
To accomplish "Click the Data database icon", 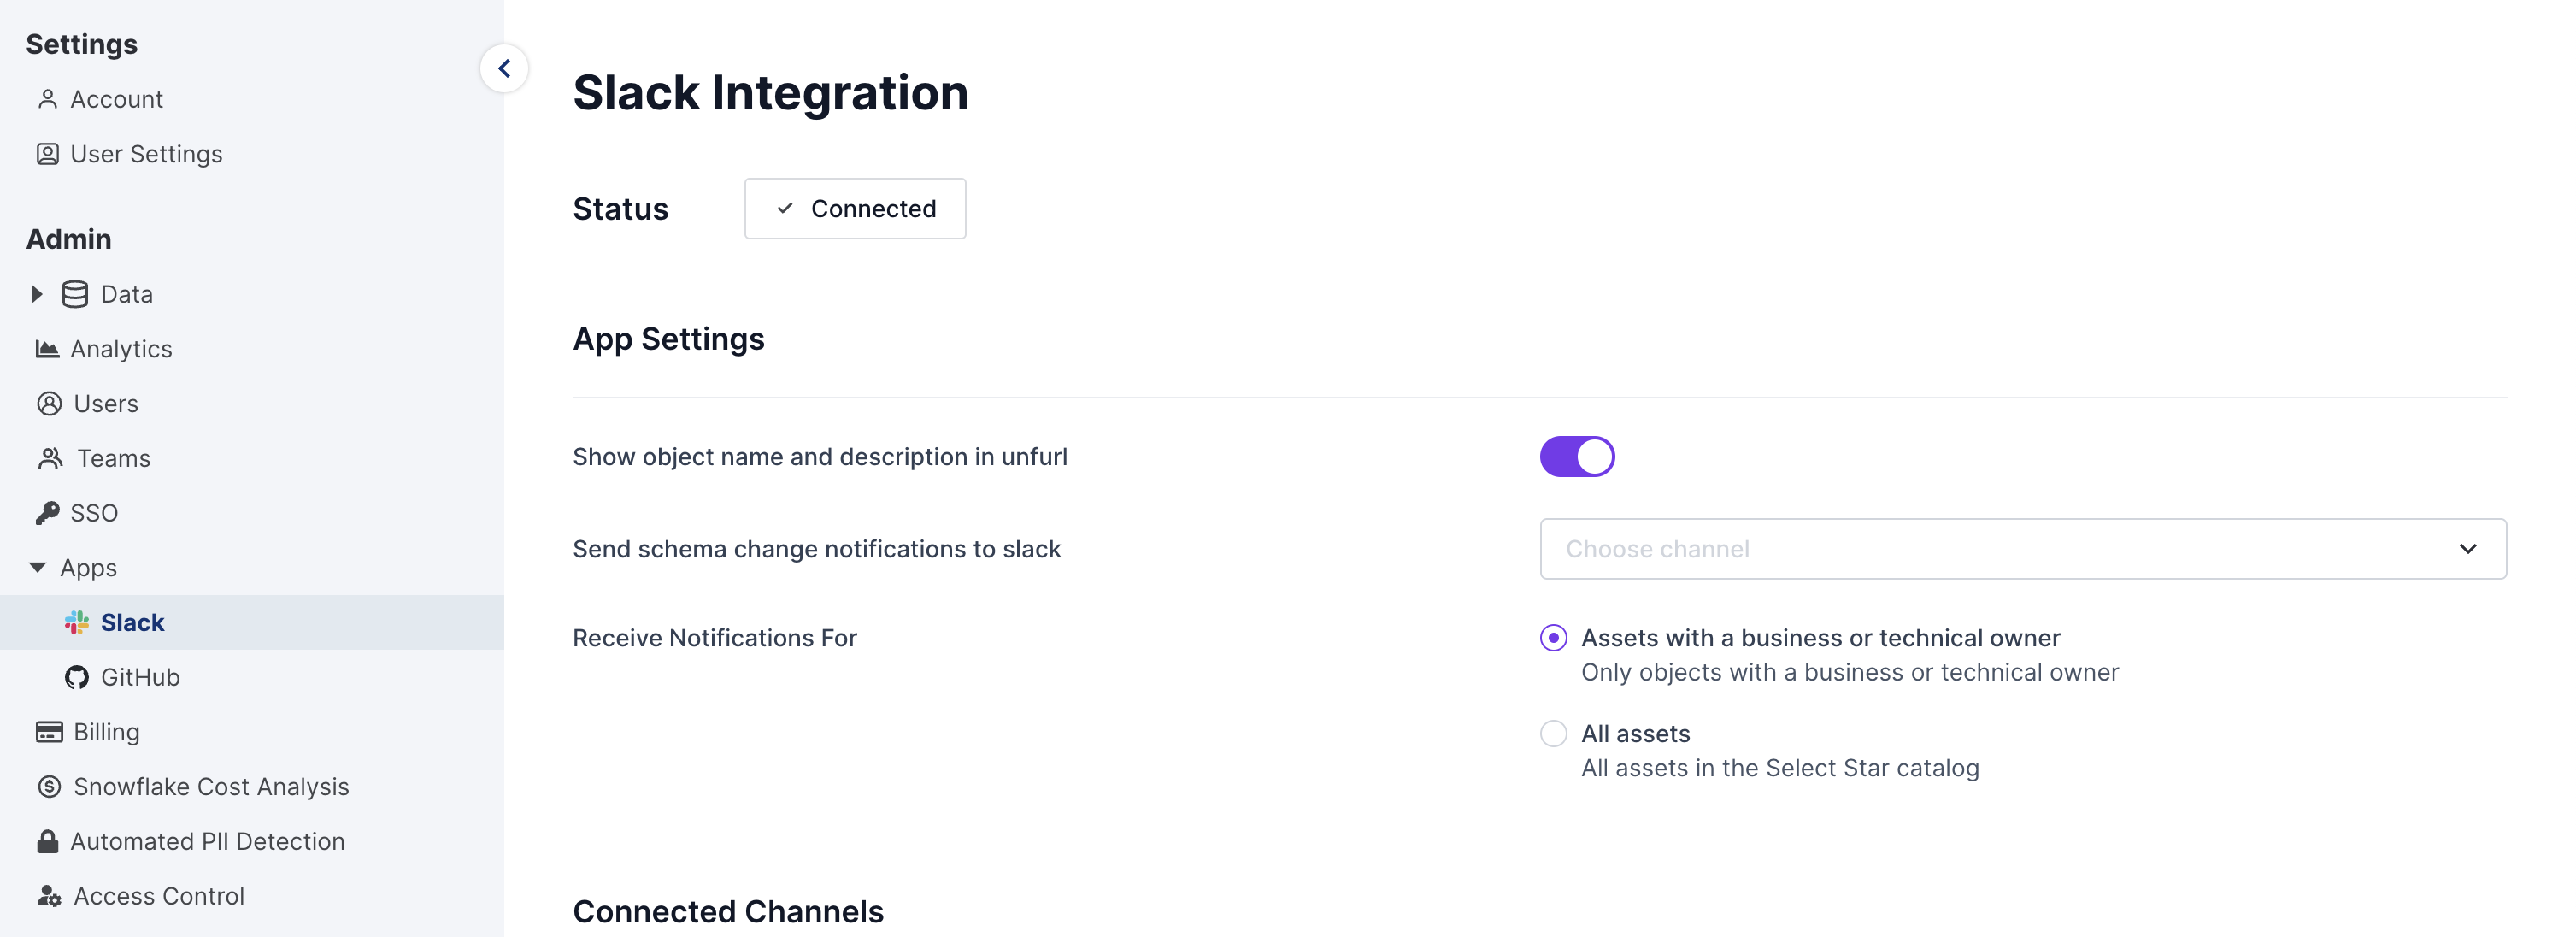I will (x=75, y=294).
